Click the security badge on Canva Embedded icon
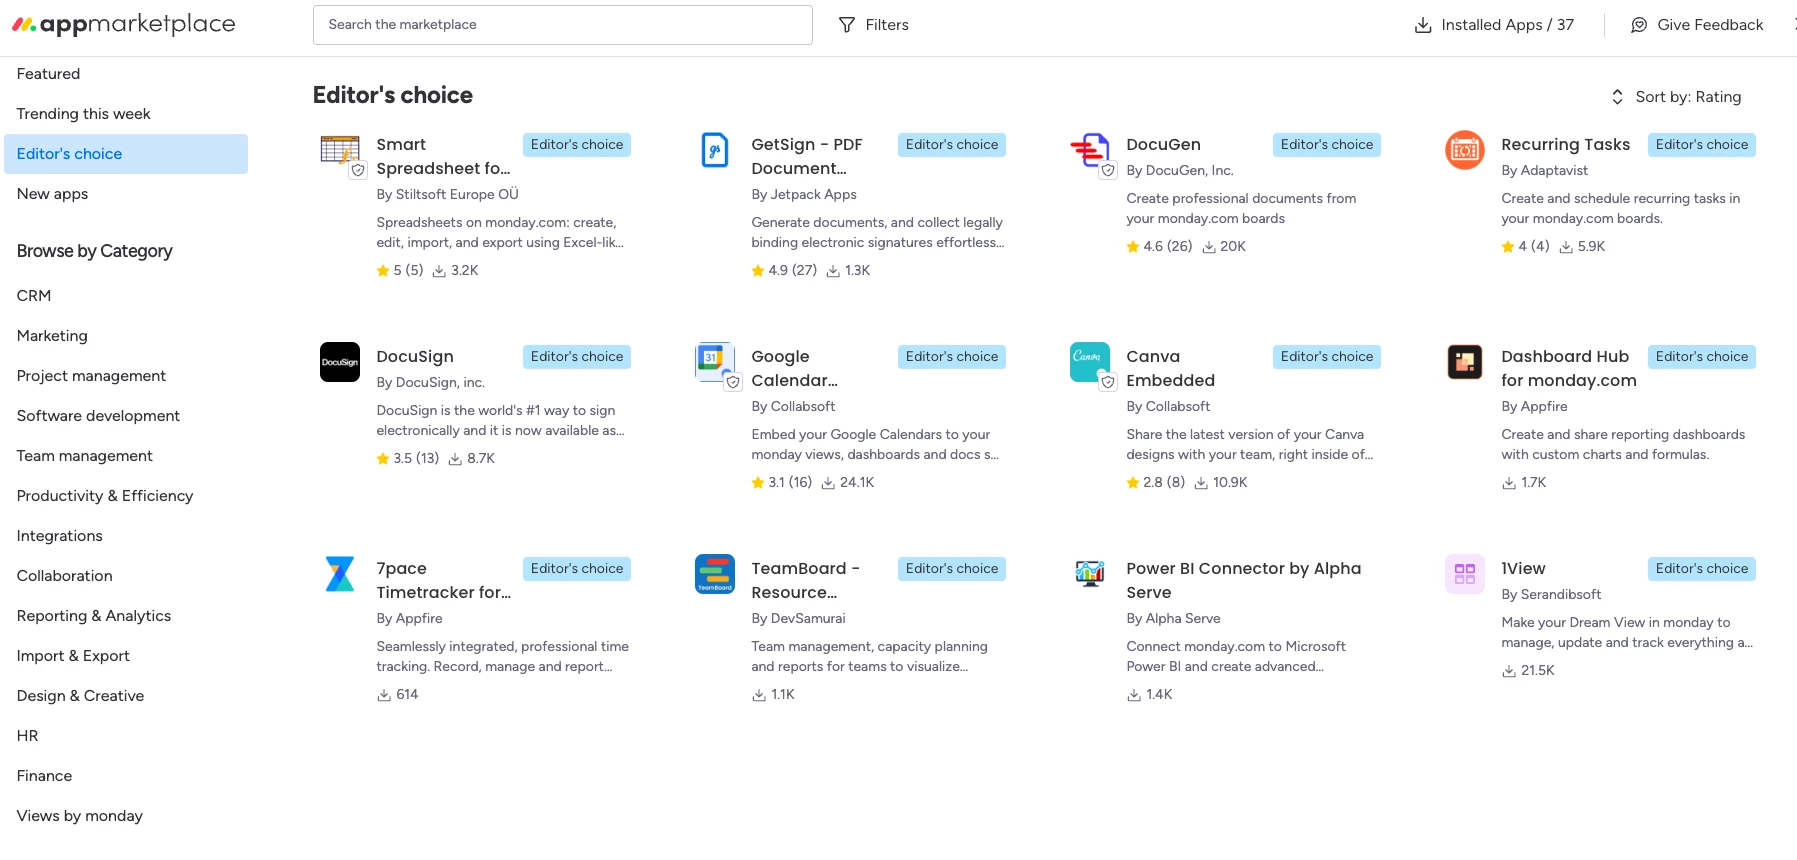The image size is (1797, 860). coord(1108,382)
